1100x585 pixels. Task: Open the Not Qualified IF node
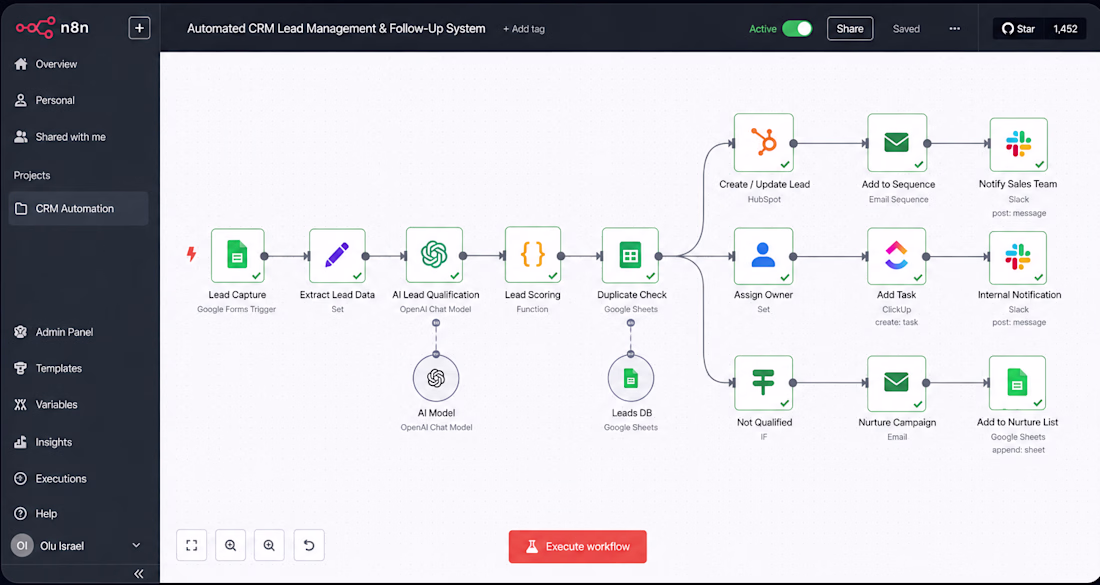763,383
